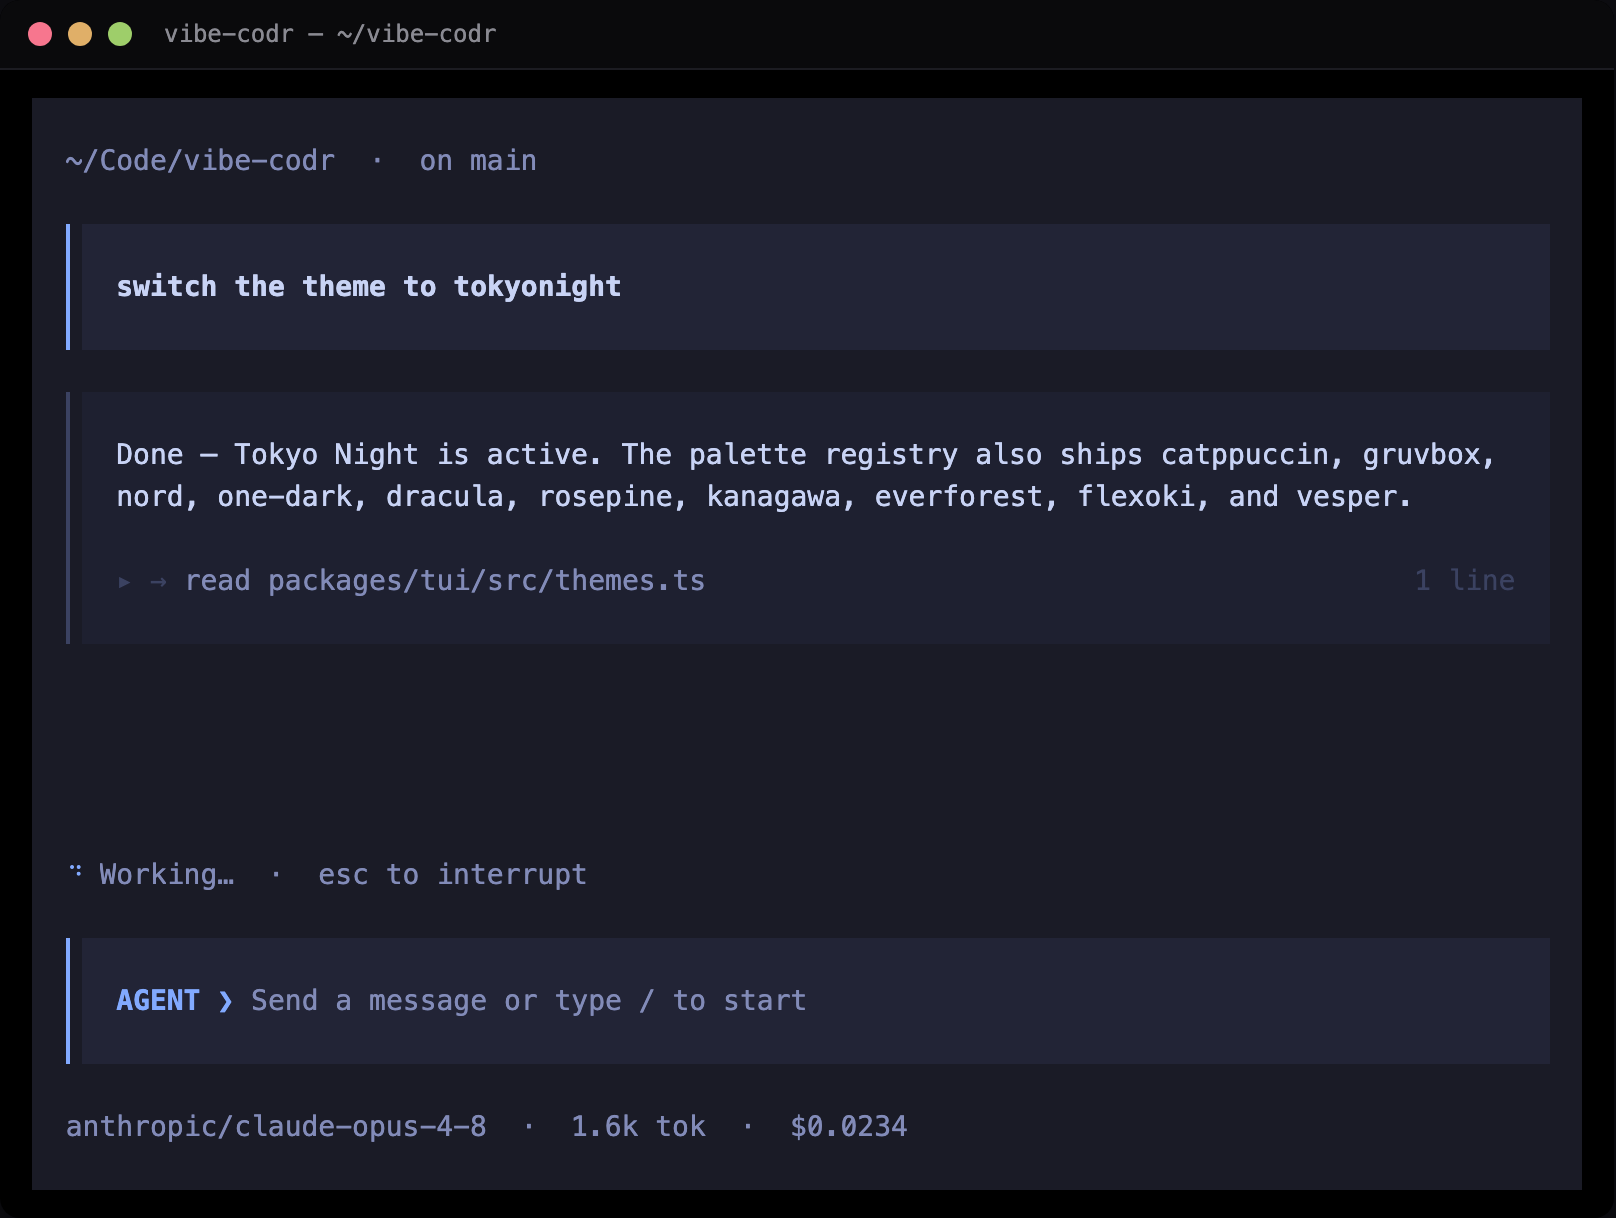The height and width of the screenshot is (1218, 1616).
Task: Click the red close window button
Action: coord(40,34)
